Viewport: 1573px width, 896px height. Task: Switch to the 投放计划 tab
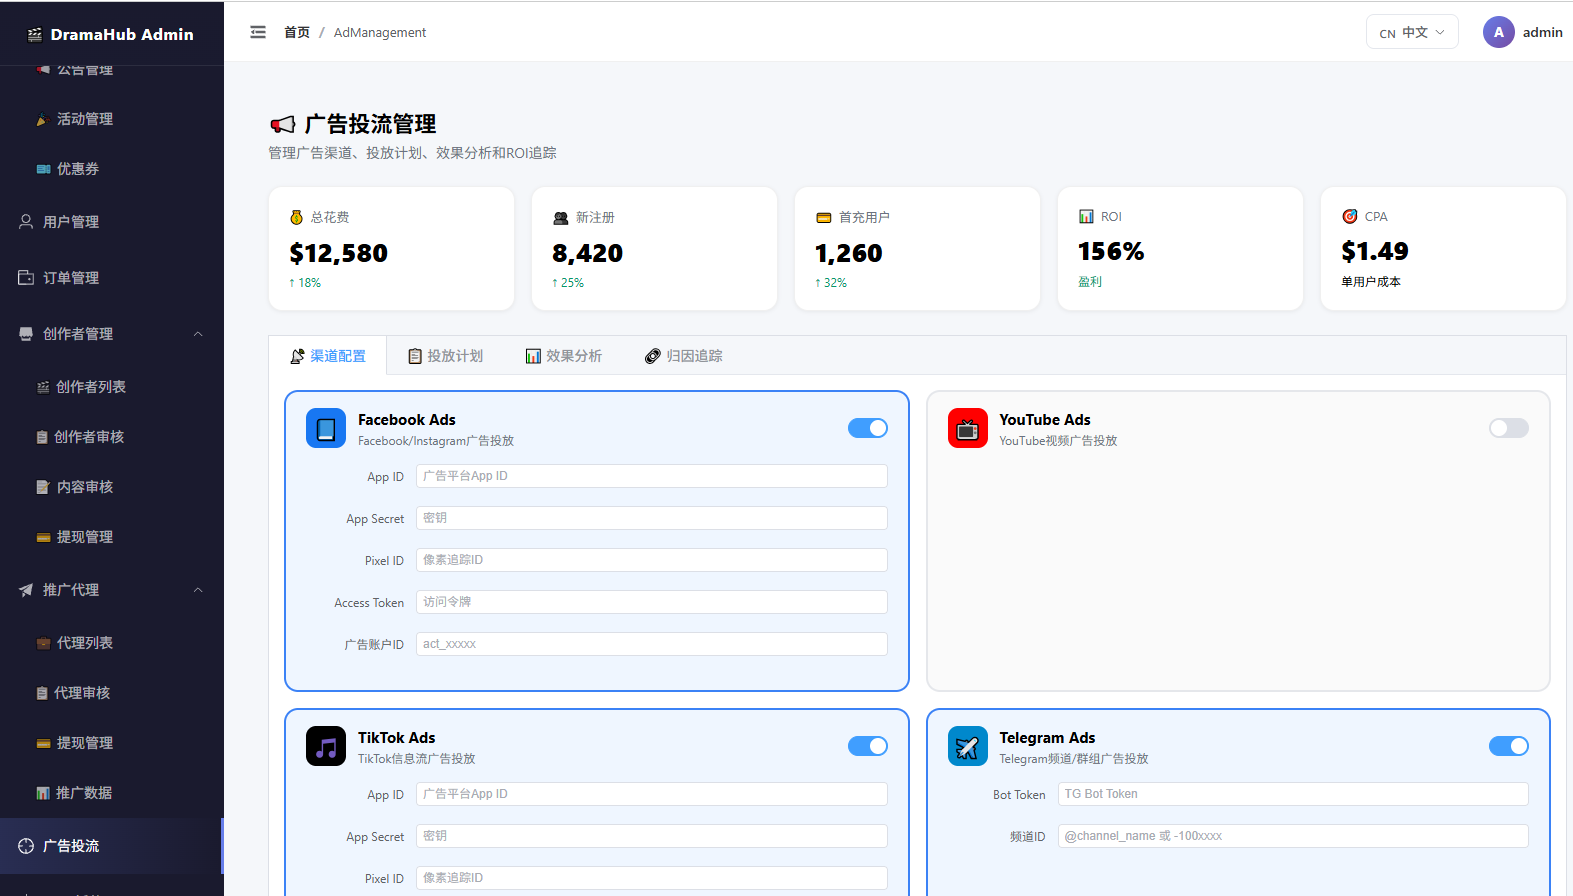pyautogui.click(x=446, y=356)
